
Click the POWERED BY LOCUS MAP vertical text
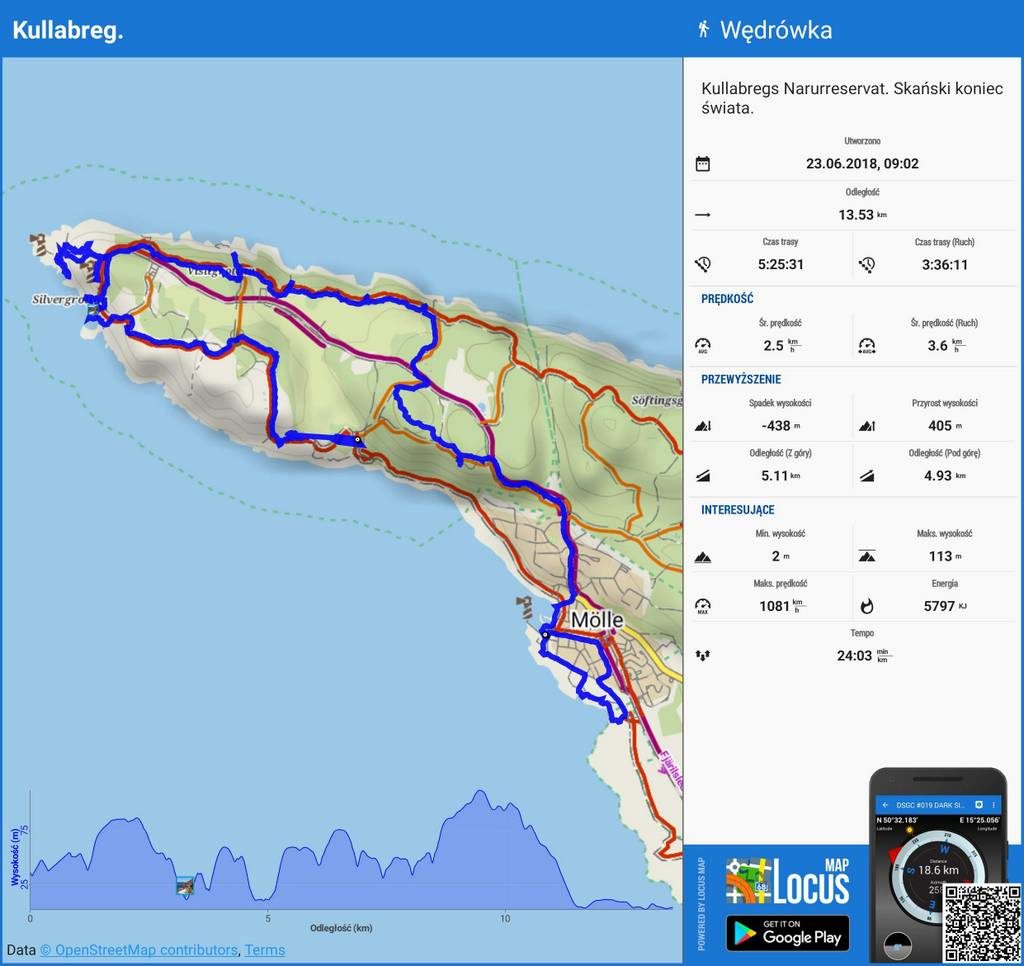(701, 904)
